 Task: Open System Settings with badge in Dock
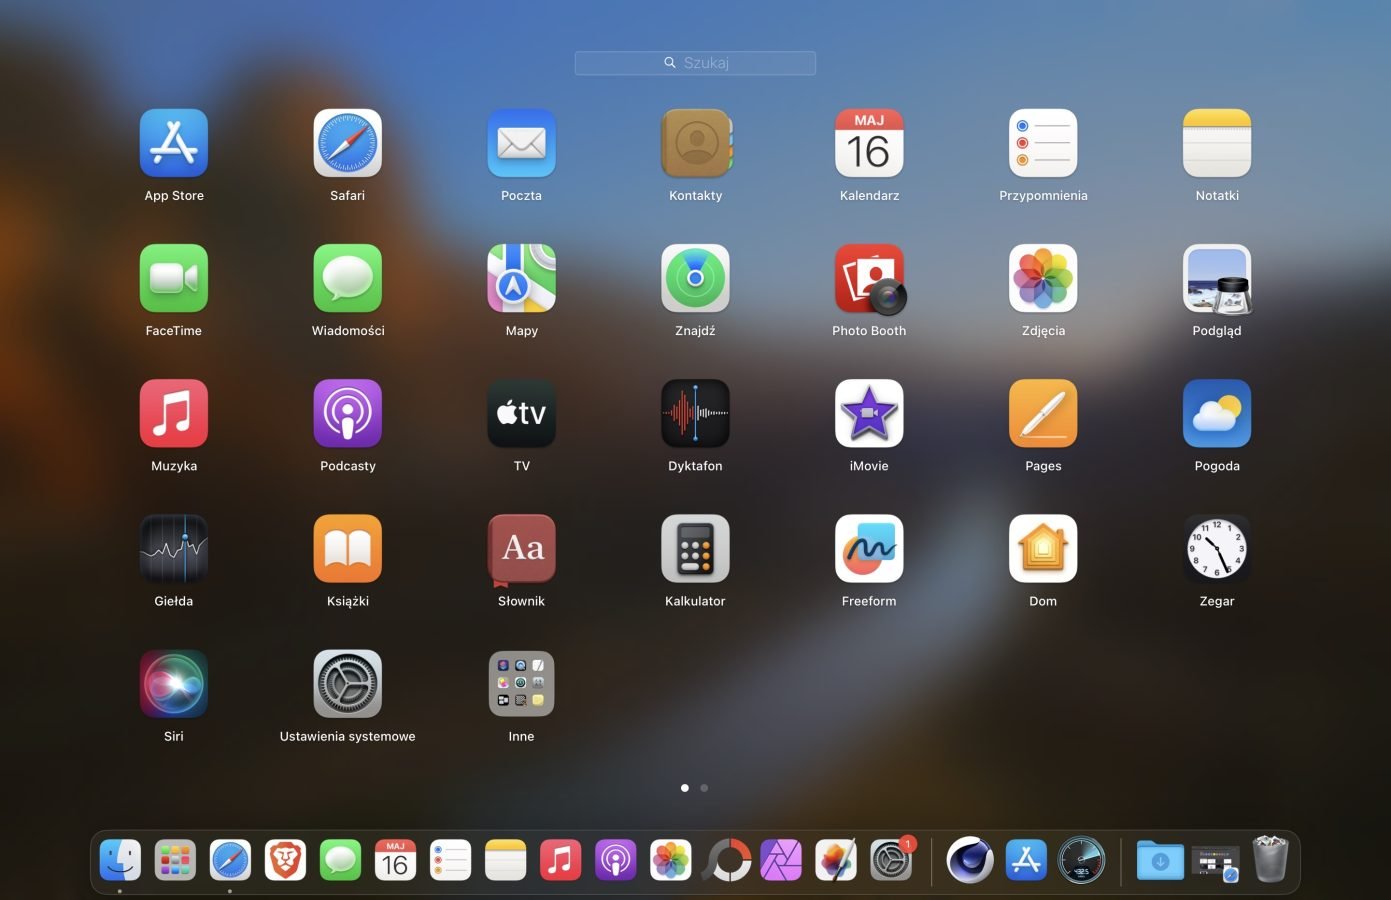click(x=891, y=860)
